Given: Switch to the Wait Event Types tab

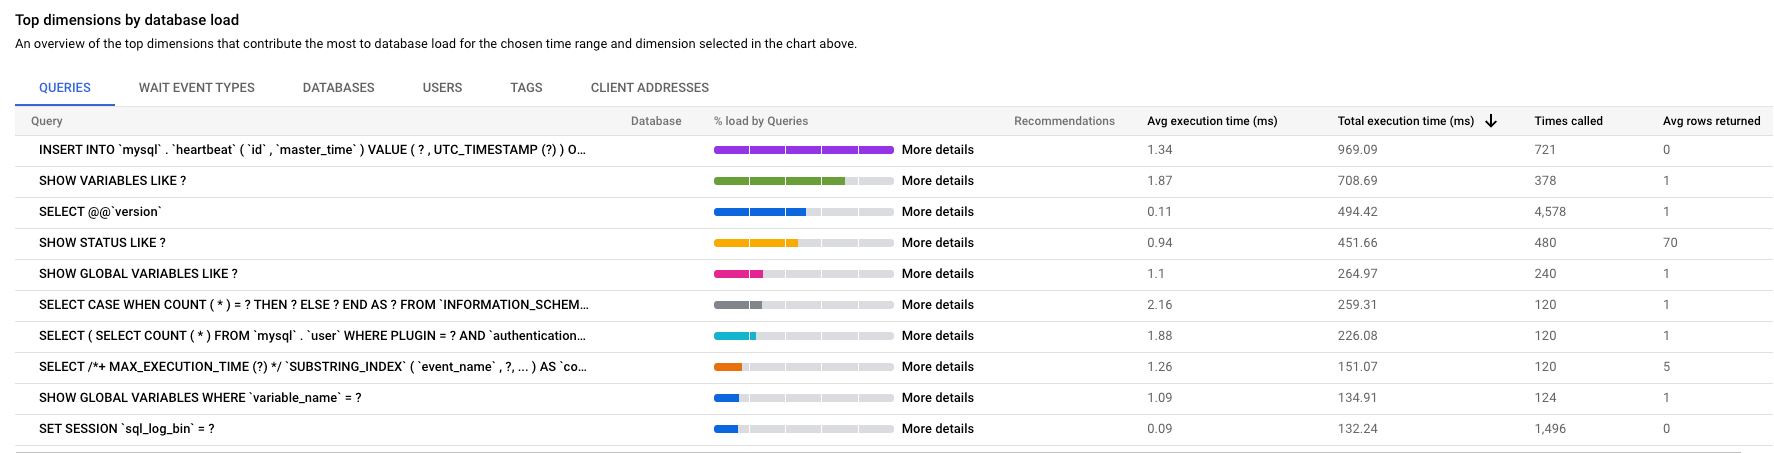Looking at the screenshot, I should [196, 88].
